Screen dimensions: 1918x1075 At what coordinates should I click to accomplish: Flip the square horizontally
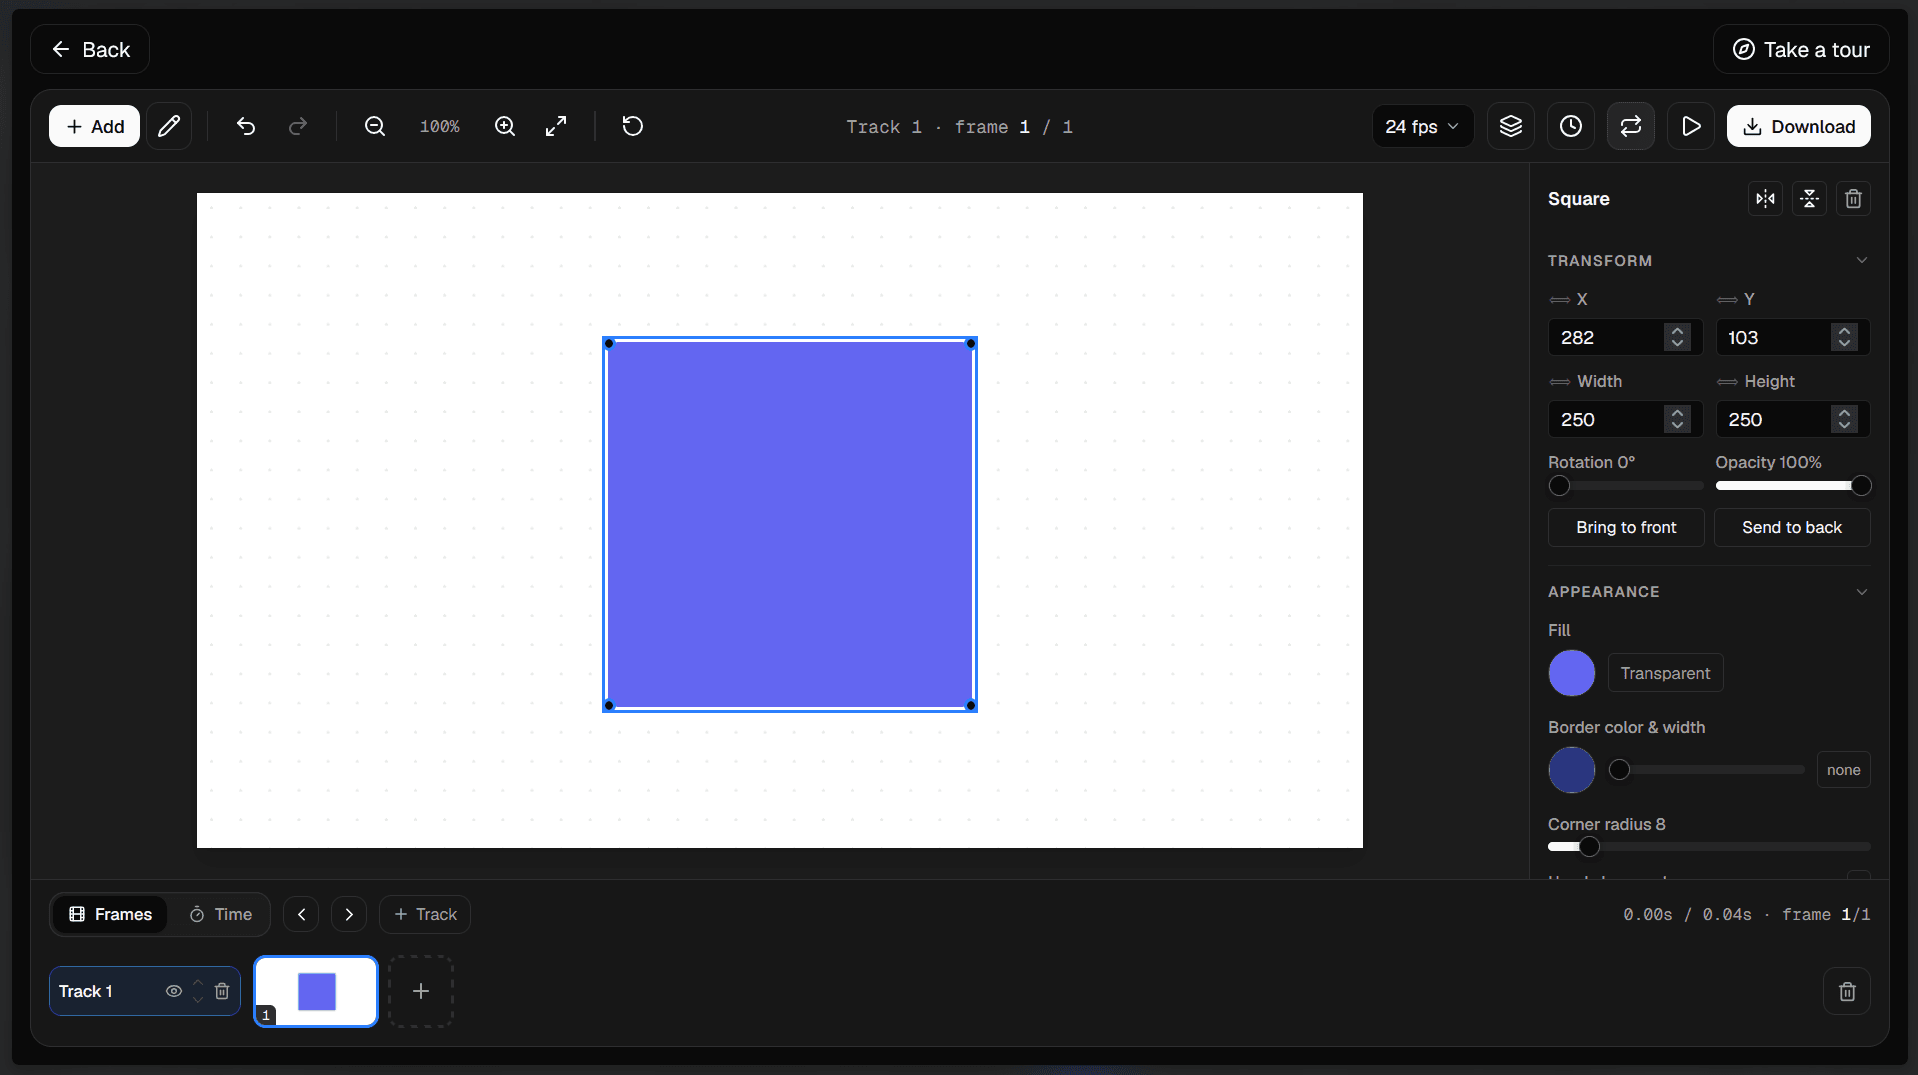1766,199
